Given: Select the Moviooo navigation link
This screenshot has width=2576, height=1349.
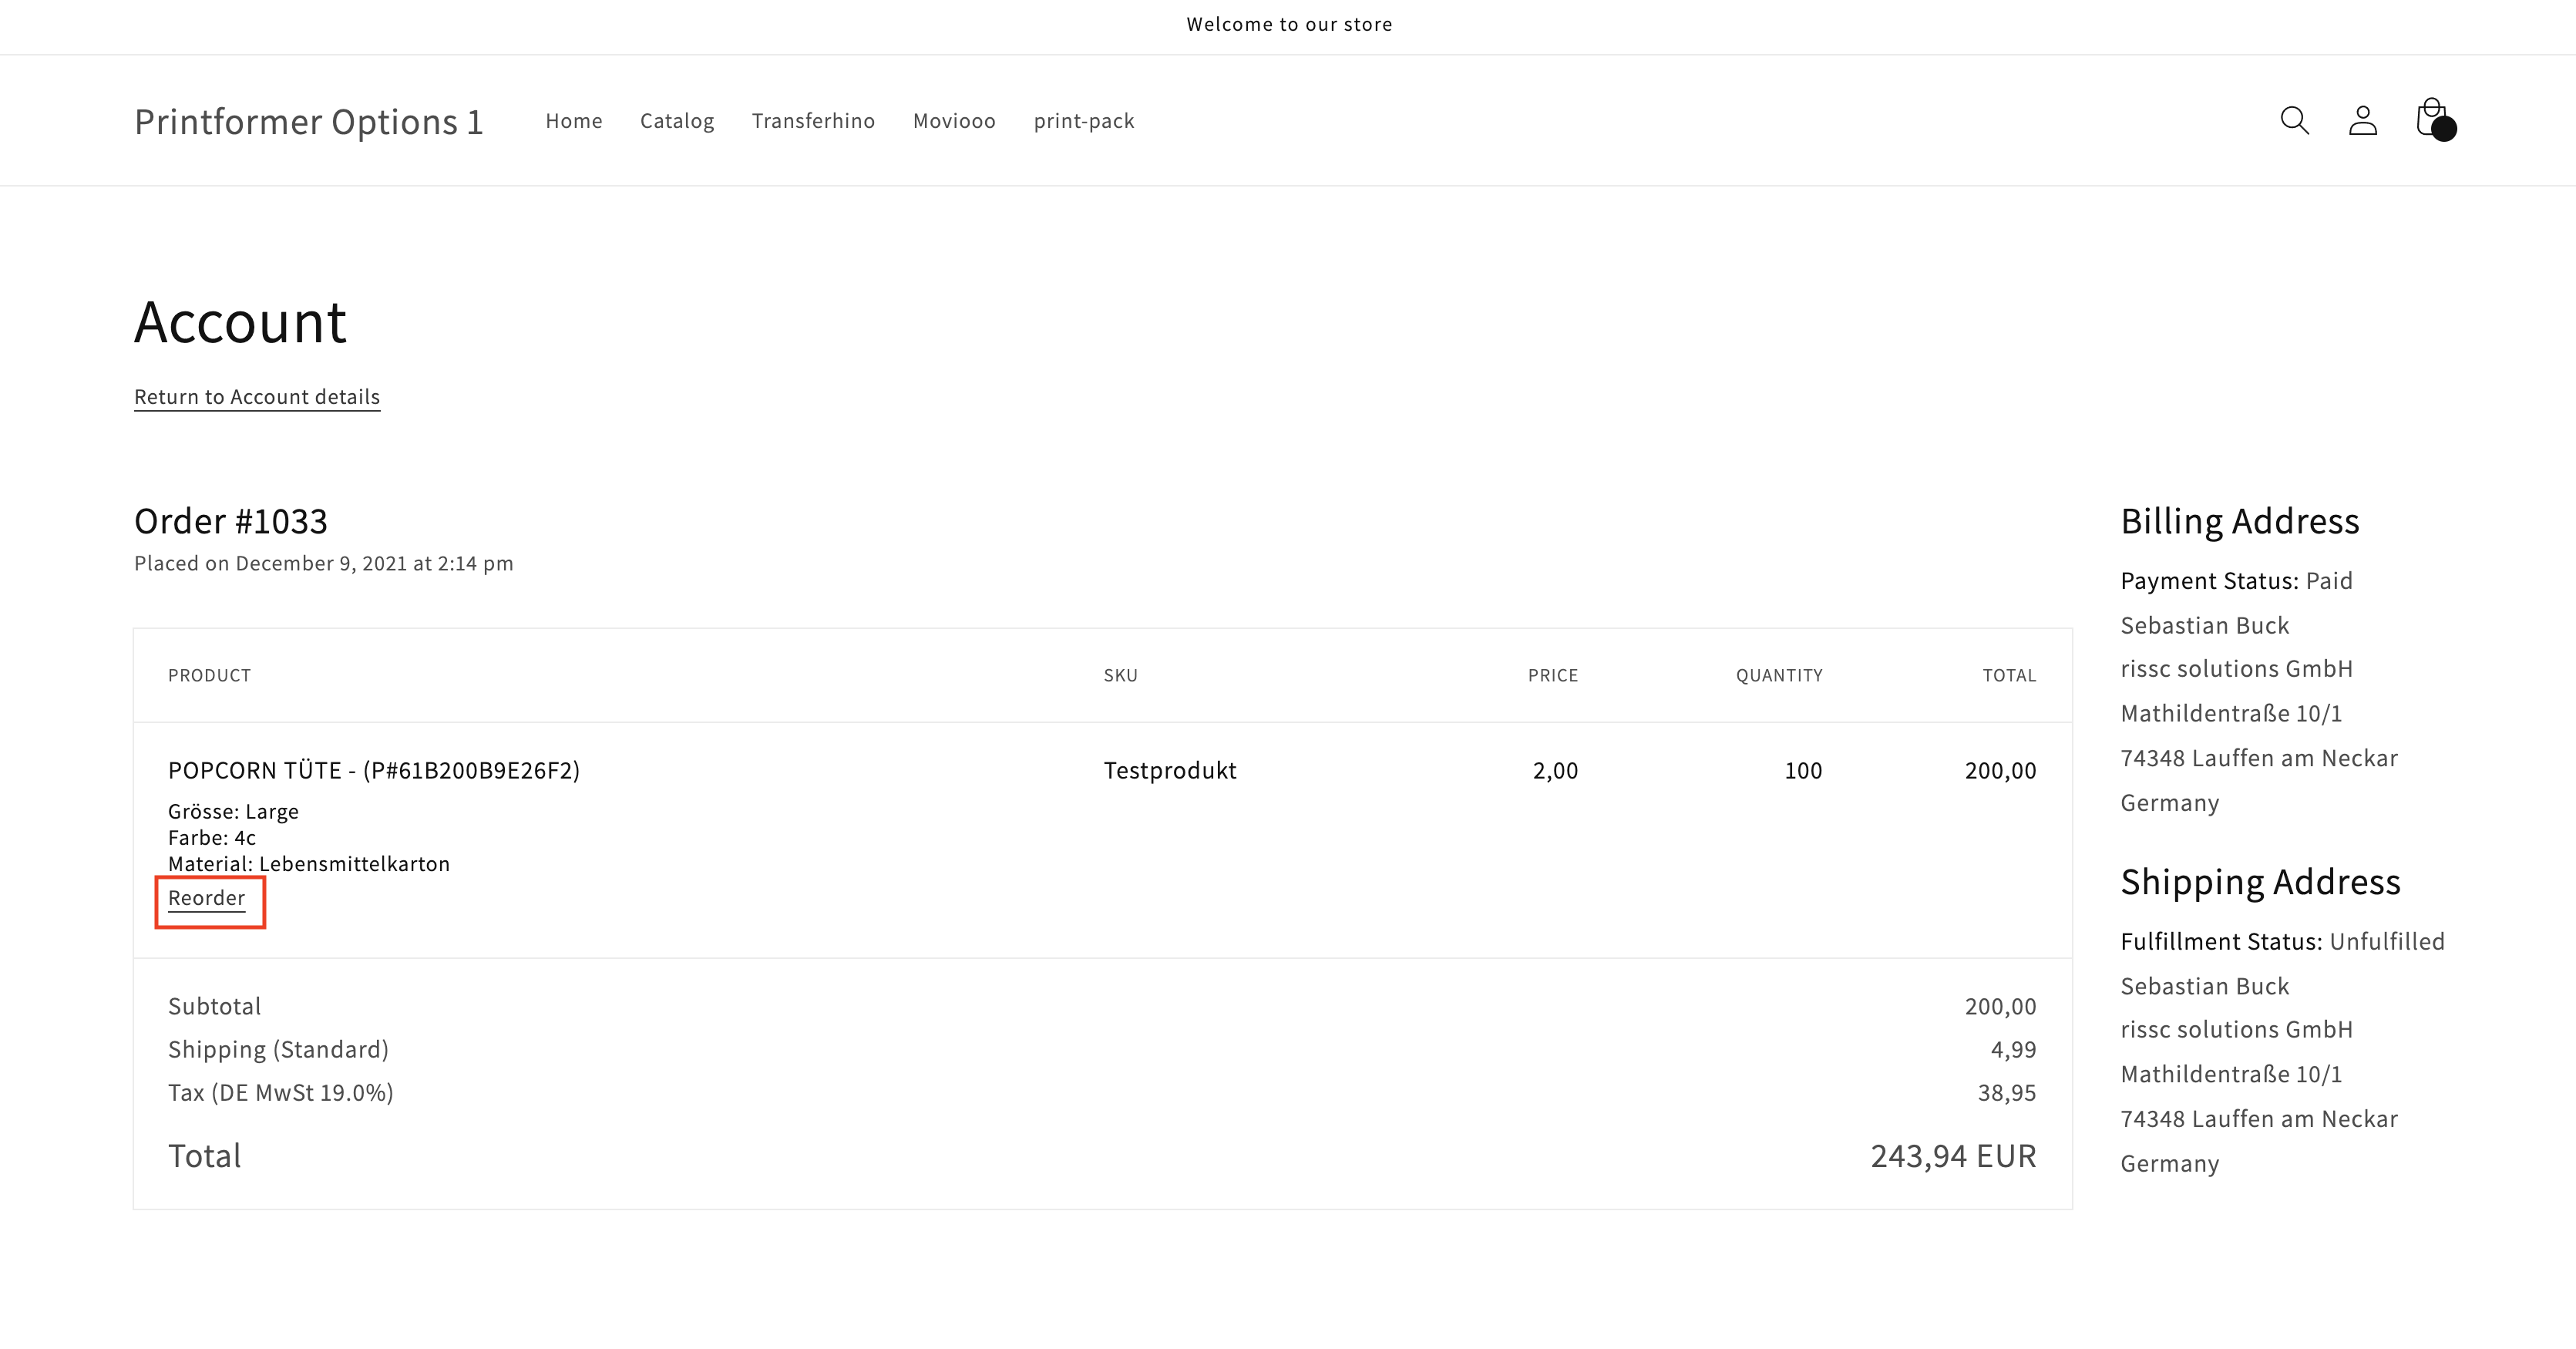Looking at the screenshot, I should pyautogui.click(x=954, y=121).
